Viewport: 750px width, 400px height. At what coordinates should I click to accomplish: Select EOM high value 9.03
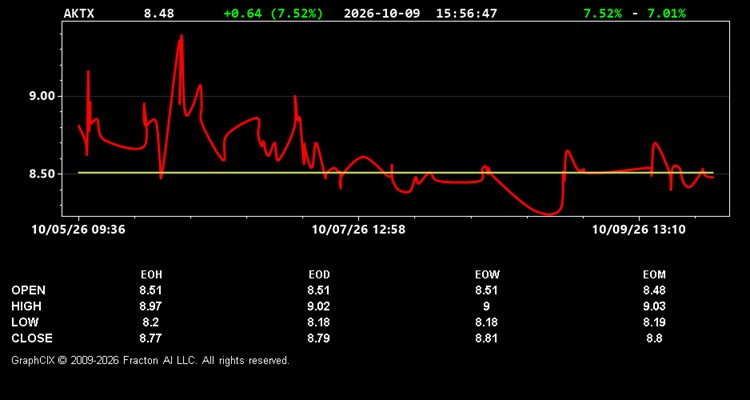coord(654,306)
